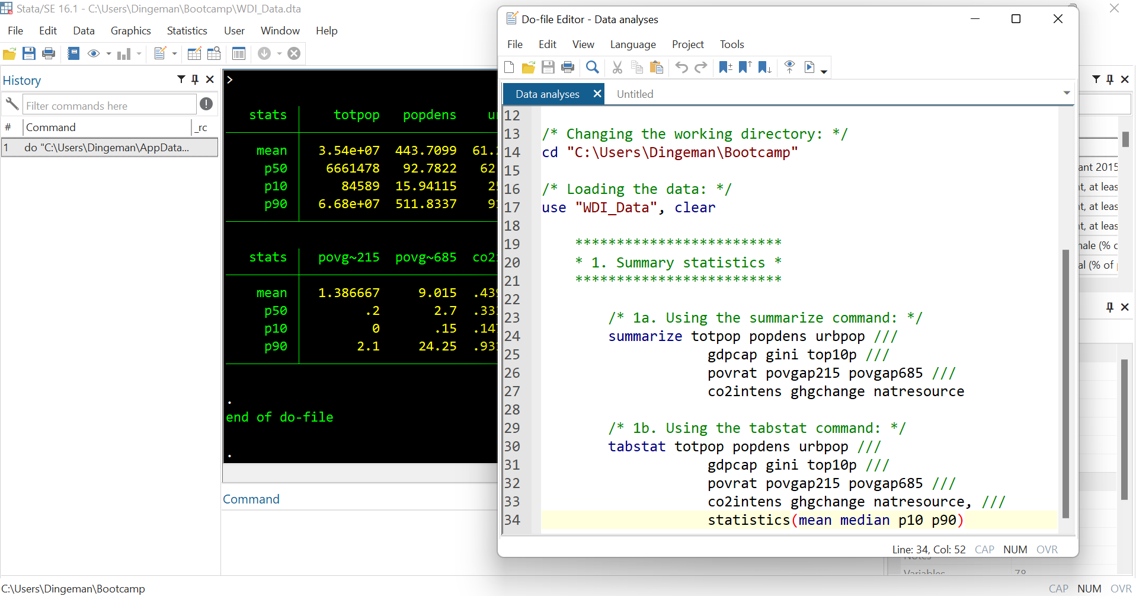The width and height of the screenshot is (1136, 596).
Task: Stop execution with the Break icon
Action: coord(293,54)
